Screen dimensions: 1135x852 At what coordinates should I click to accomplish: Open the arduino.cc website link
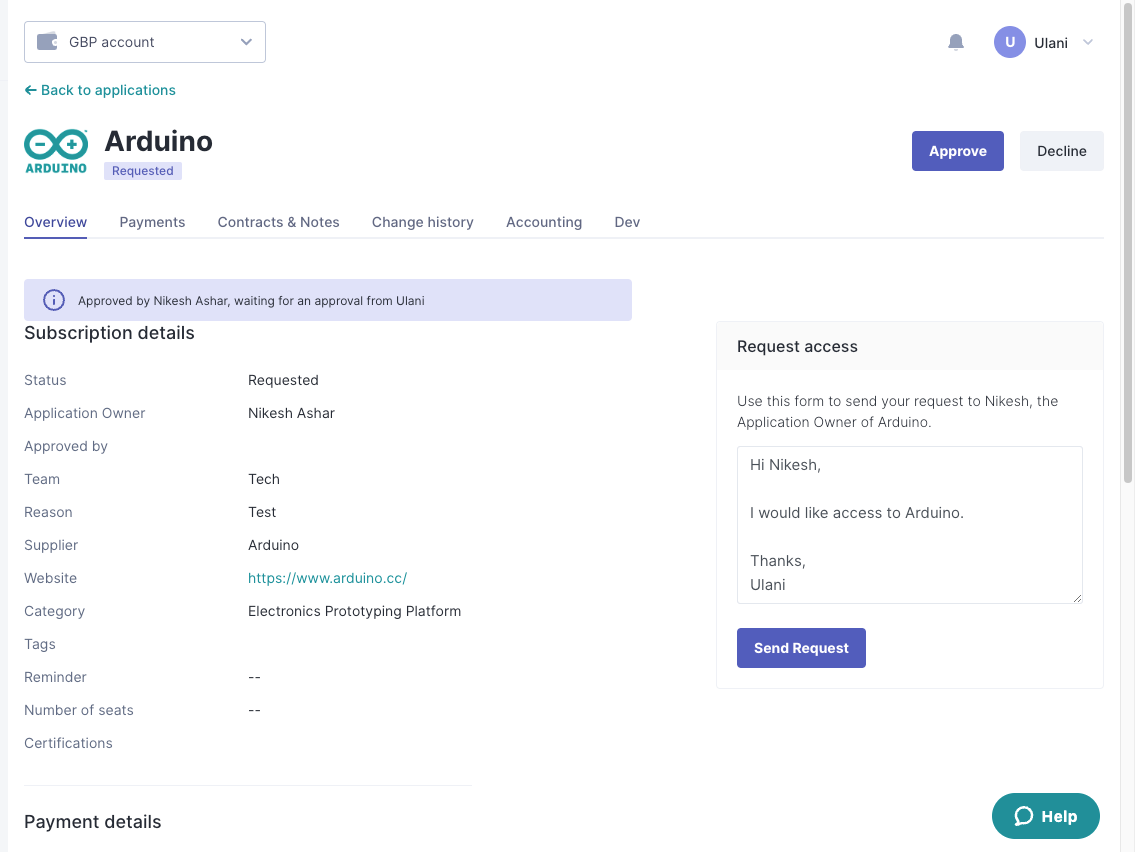tap(327, 578)
